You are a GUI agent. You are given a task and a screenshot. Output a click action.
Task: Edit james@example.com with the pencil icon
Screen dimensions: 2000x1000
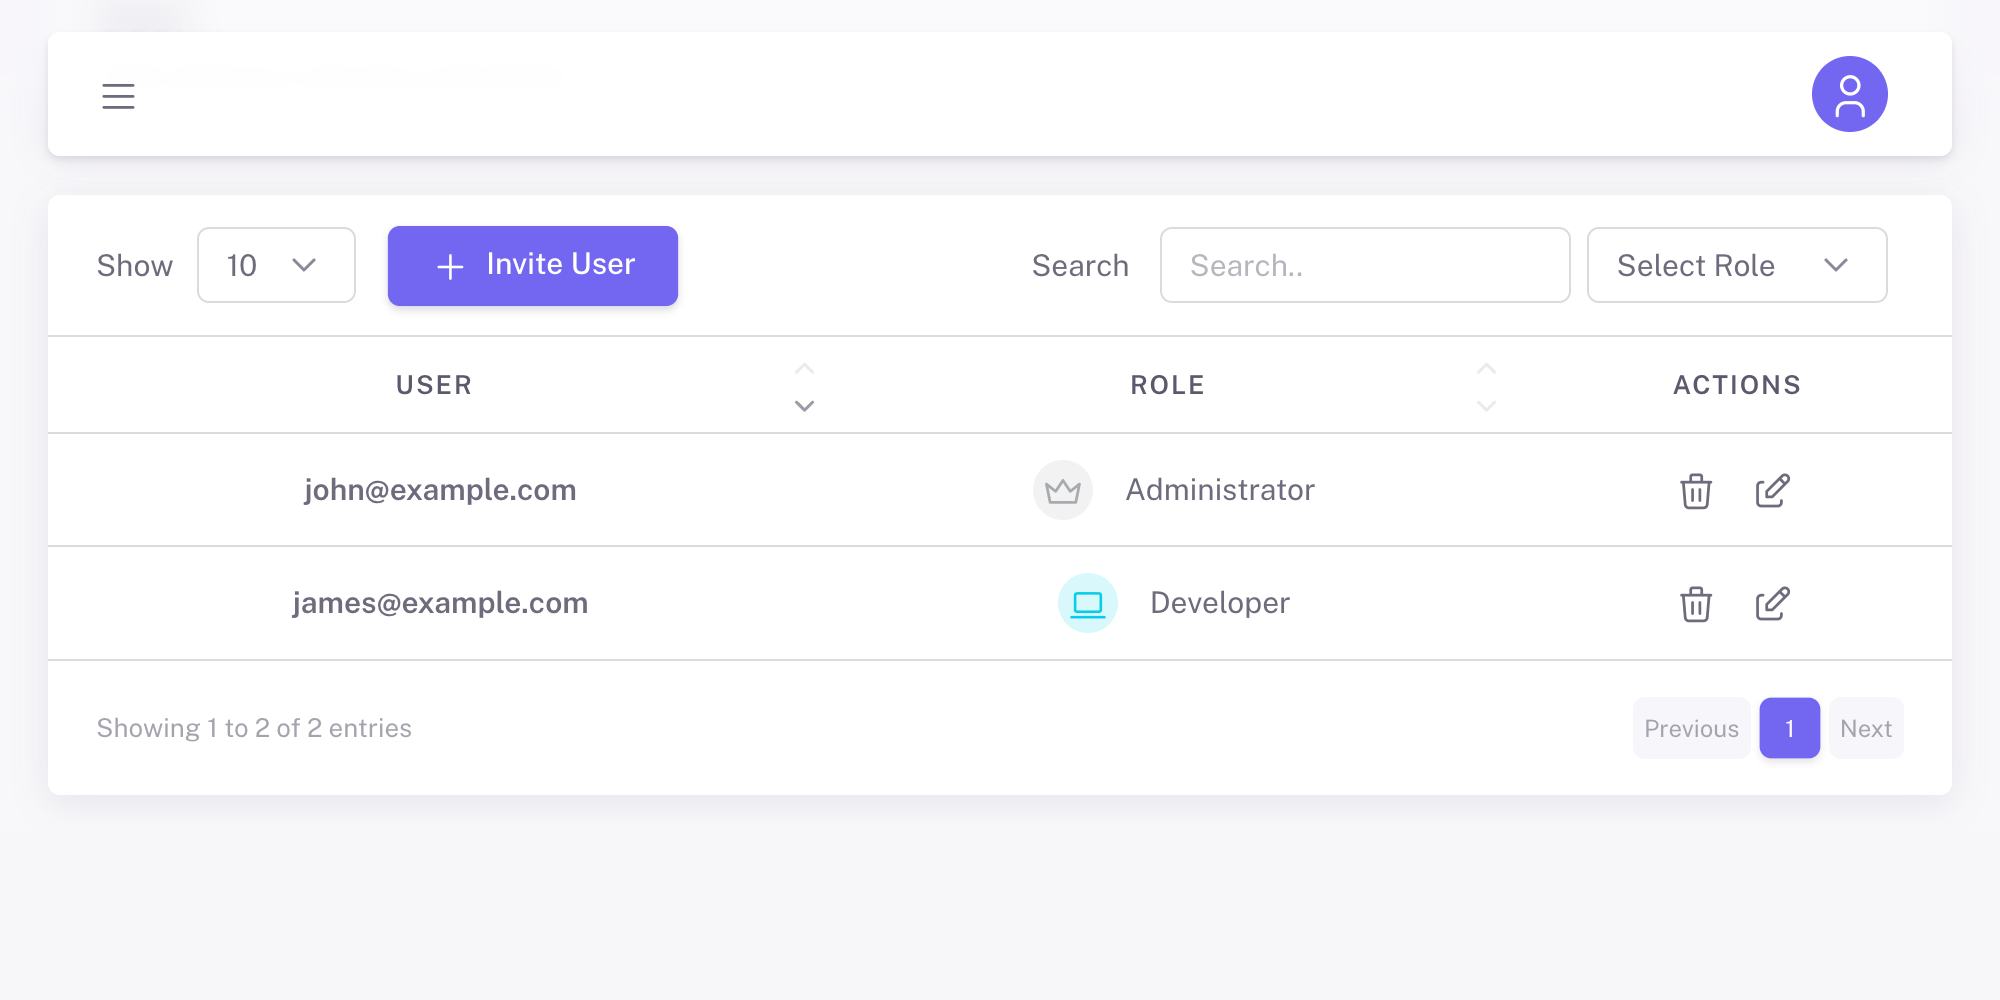pos(1770,604)
